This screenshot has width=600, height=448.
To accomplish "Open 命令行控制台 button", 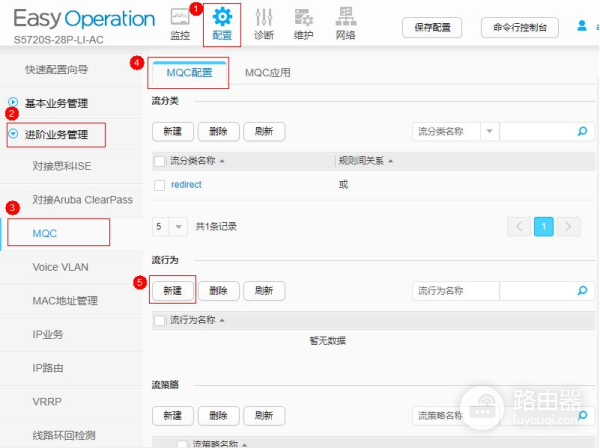I will coord(520,28).
